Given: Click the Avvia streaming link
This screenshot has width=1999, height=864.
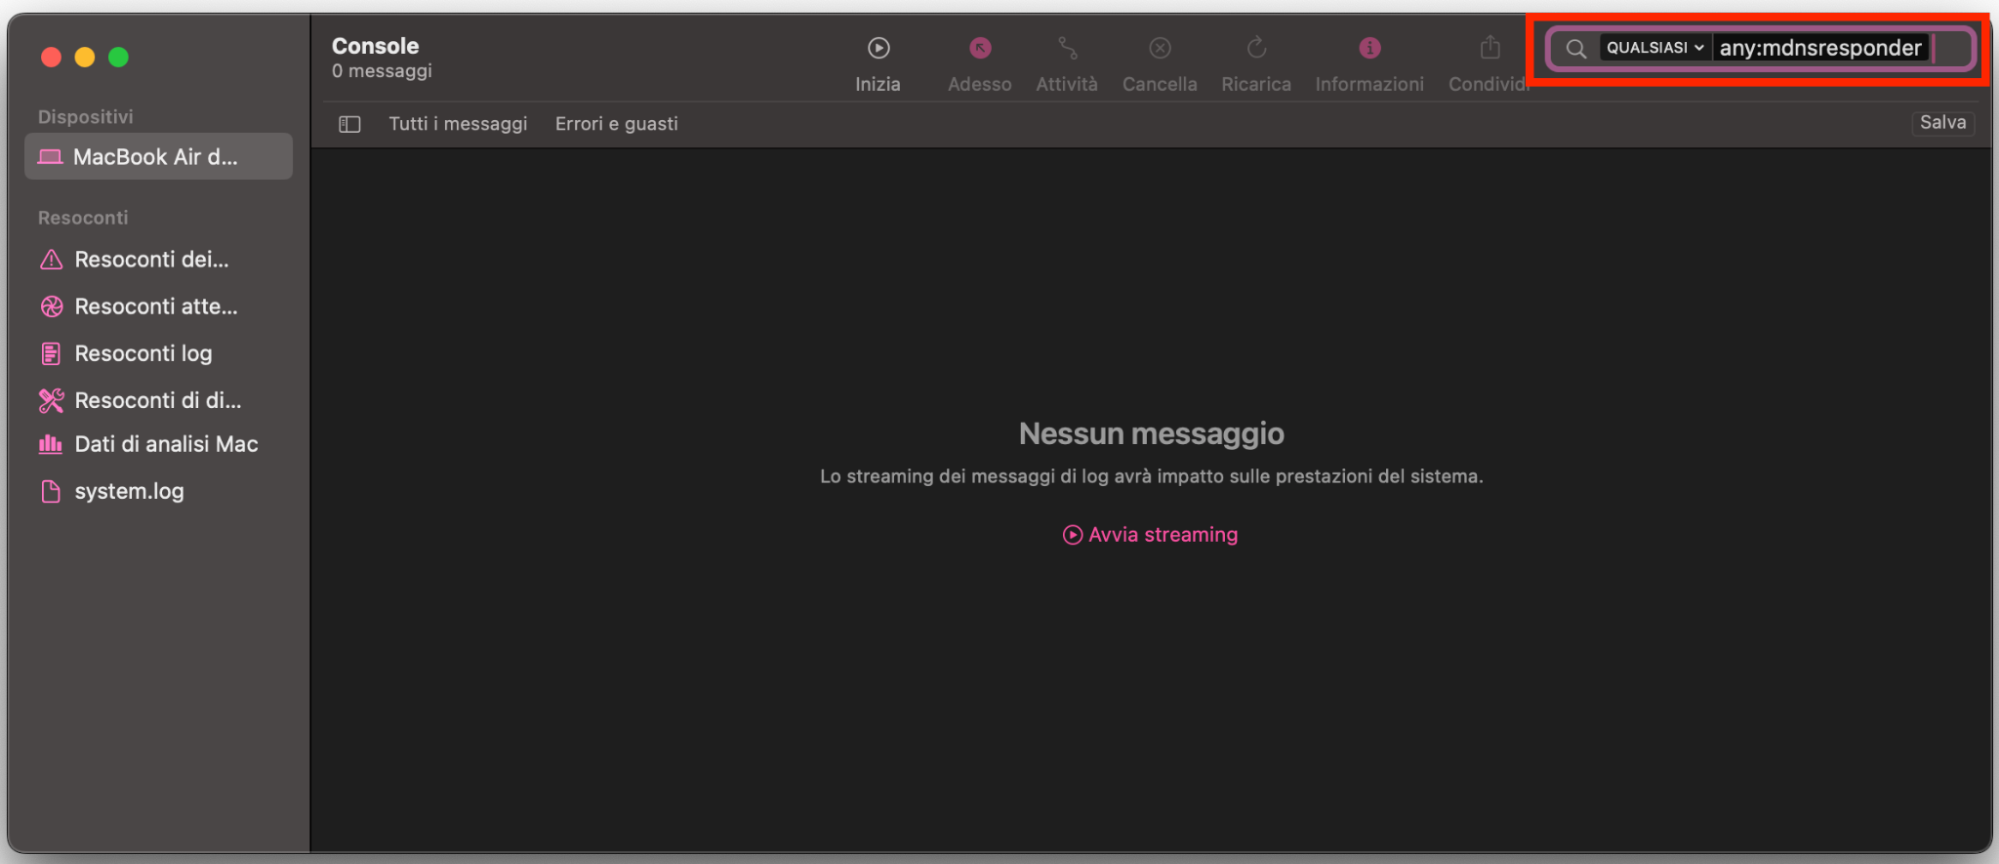Looking at the screenshot, I should tap(1150, 535).
